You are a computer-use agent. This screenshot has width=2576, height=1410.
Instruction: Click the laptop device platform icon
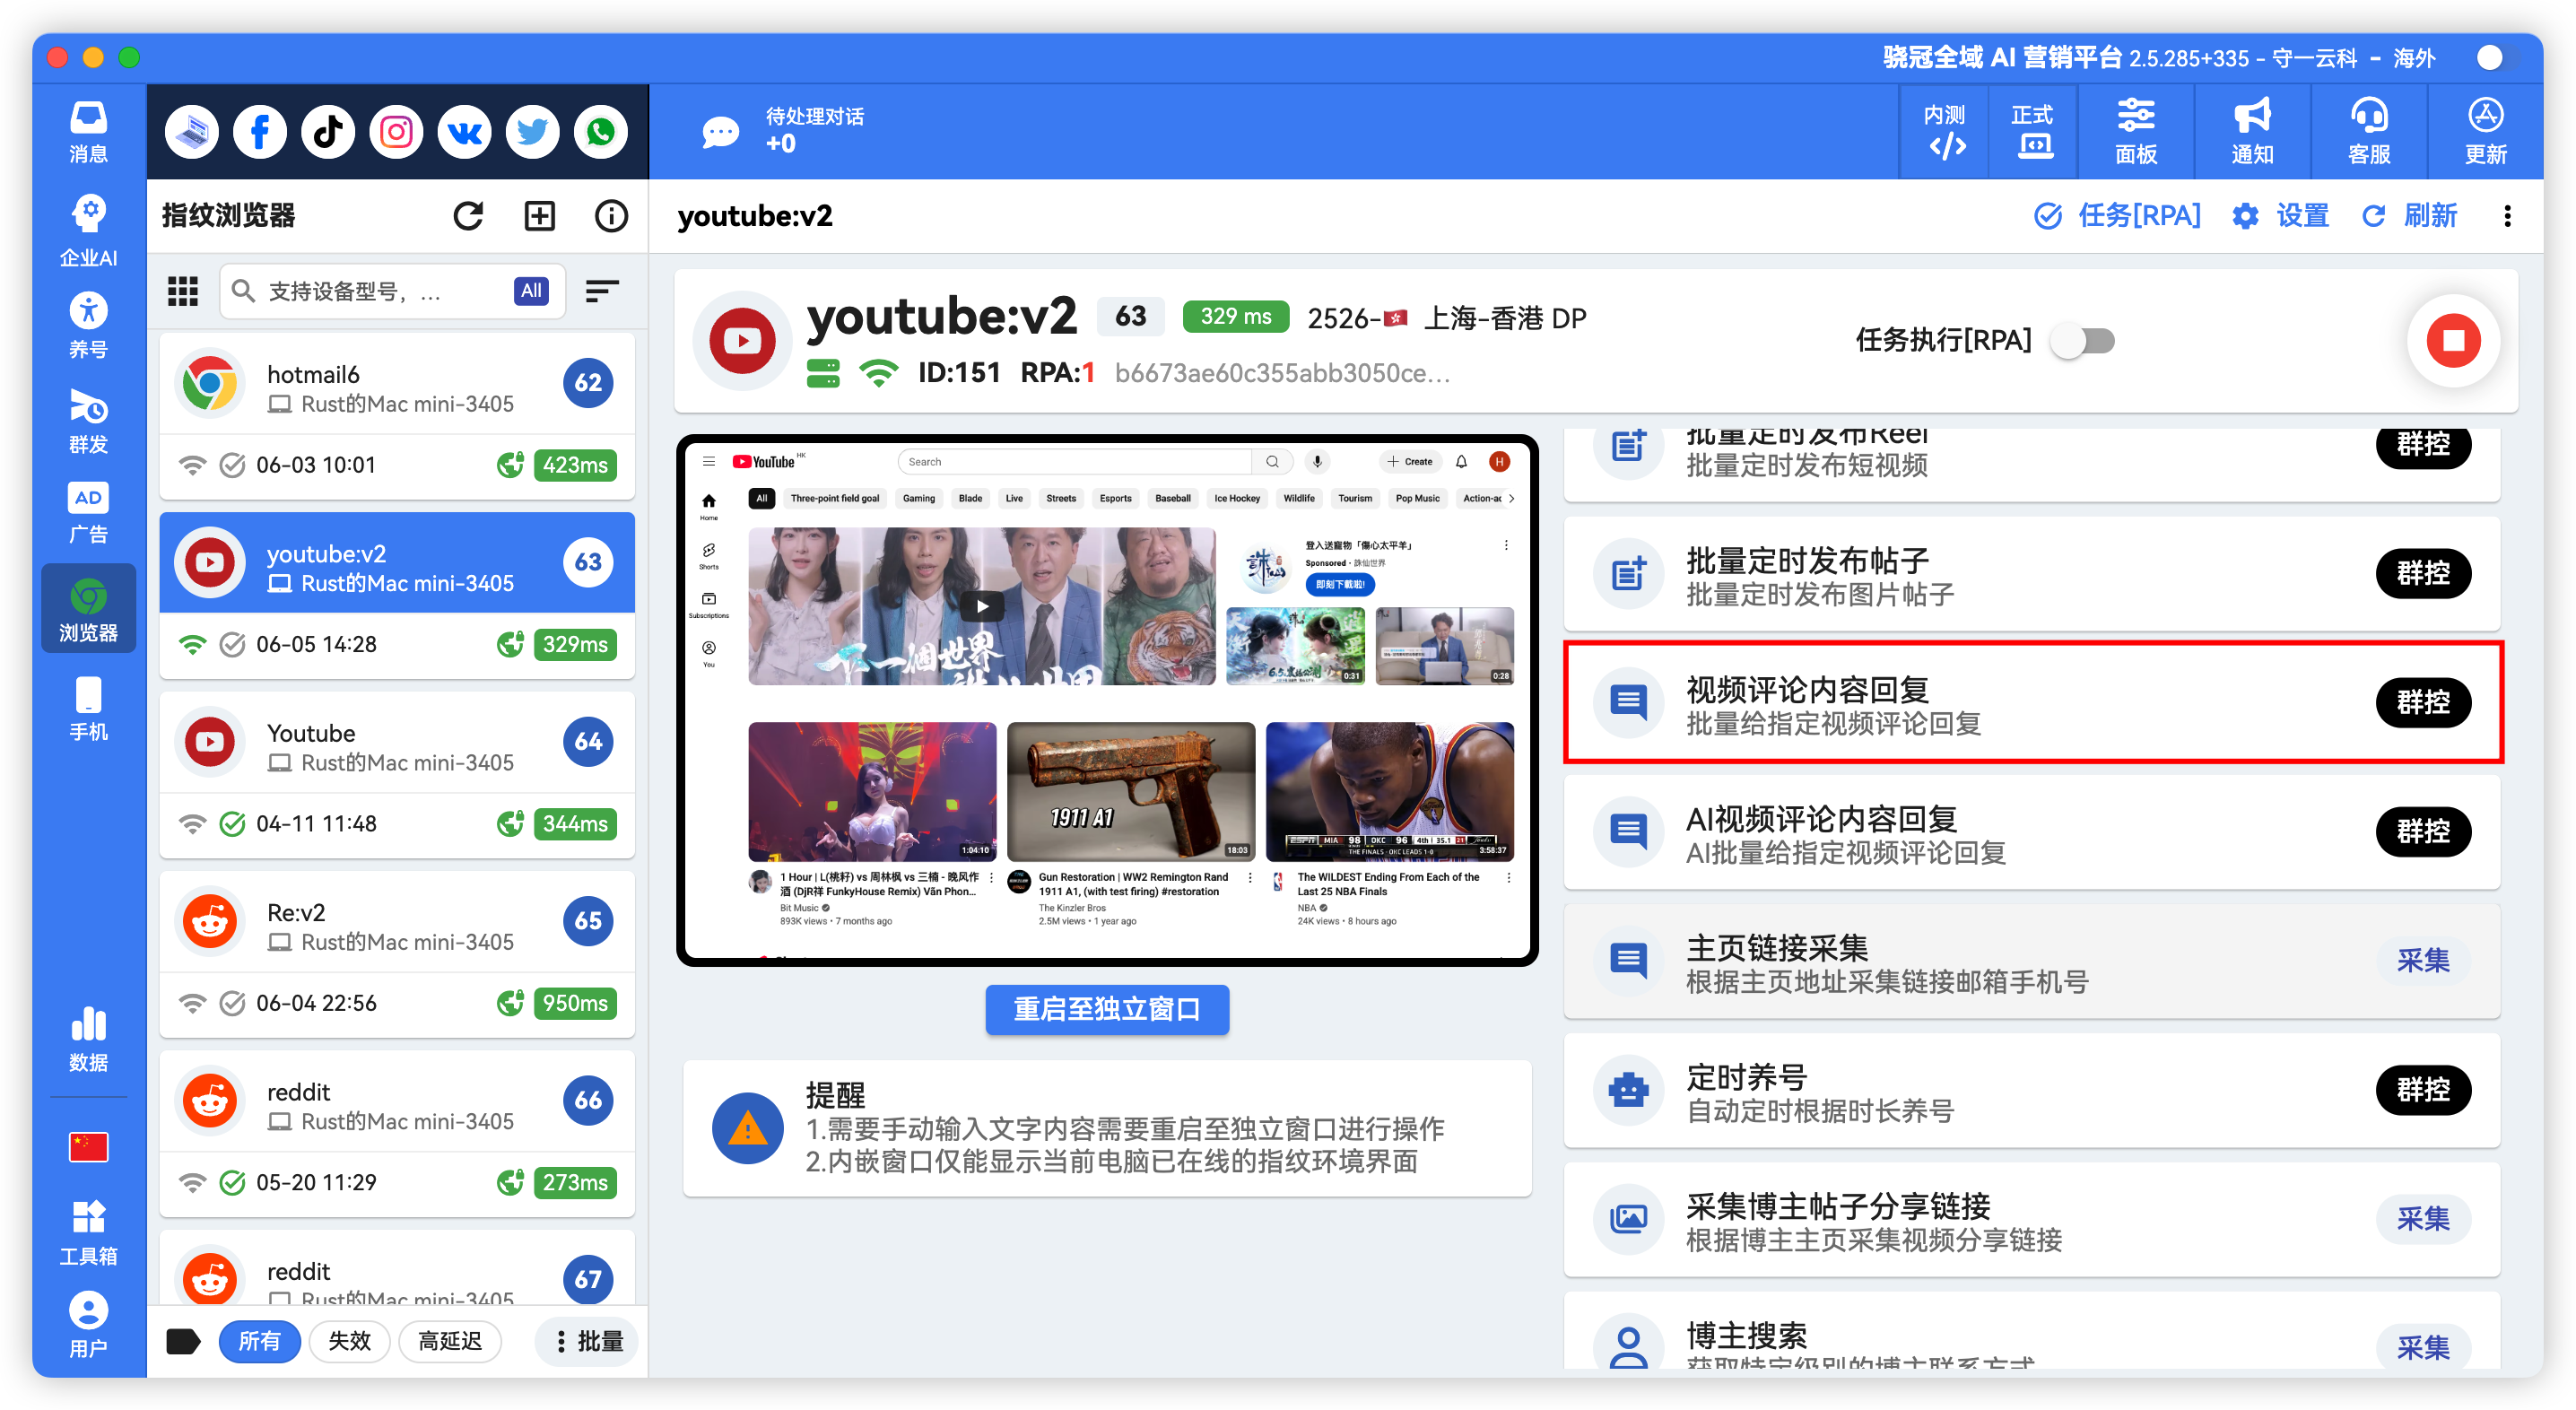click(x=192, y=132)
